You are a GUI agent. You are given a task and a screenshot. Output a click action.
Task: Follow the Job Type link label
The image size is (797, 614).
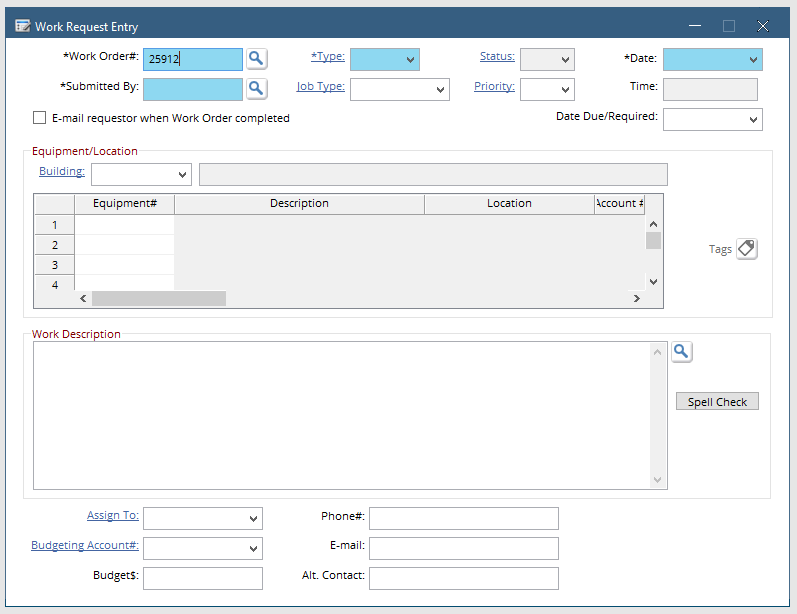click(x=321, y=86)
